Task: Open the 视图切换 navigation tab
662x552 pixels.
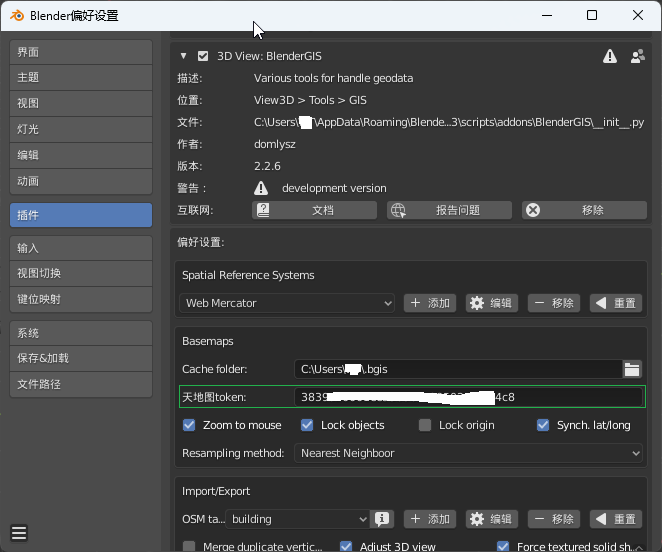Action: tap(81, 274)
